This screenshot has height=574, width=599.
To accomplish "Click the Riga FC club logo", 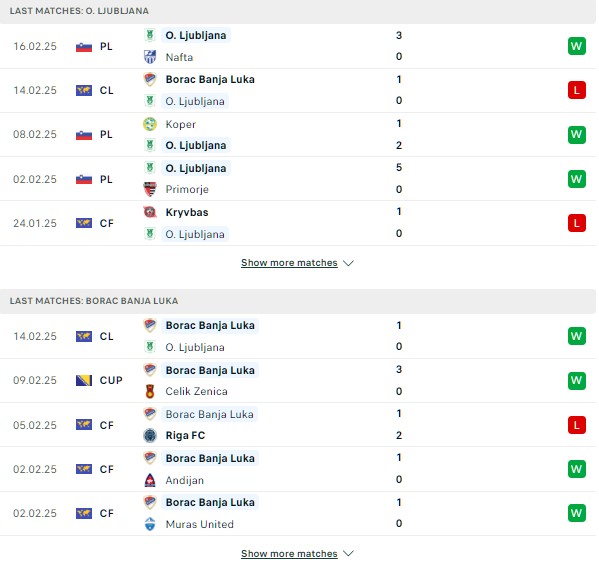I will [x=150, y=435].
